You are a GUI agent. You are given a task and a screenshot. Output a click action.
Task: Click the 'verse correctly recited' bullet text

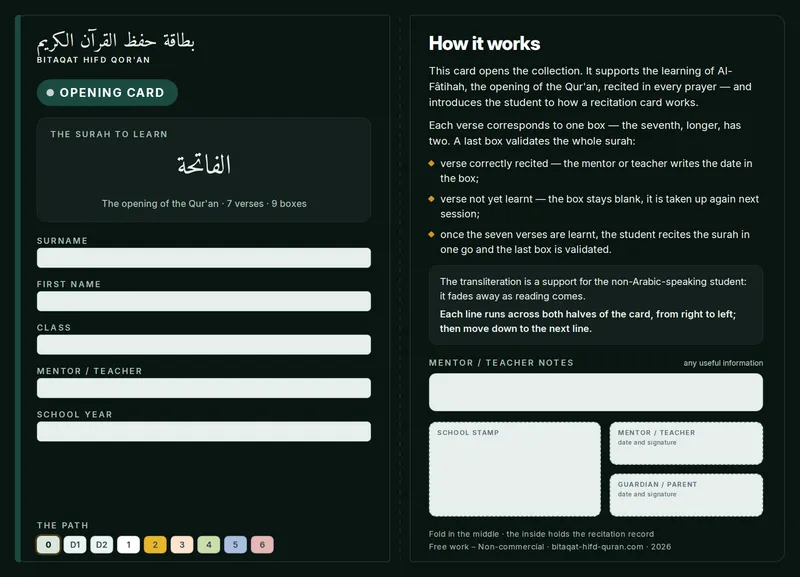point(596,170)
